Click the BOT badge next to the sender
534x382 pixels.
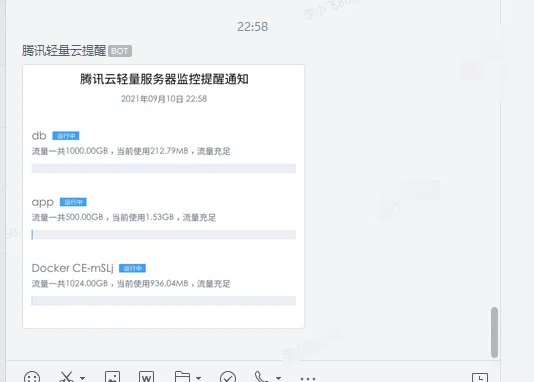[x=120, y=51]
